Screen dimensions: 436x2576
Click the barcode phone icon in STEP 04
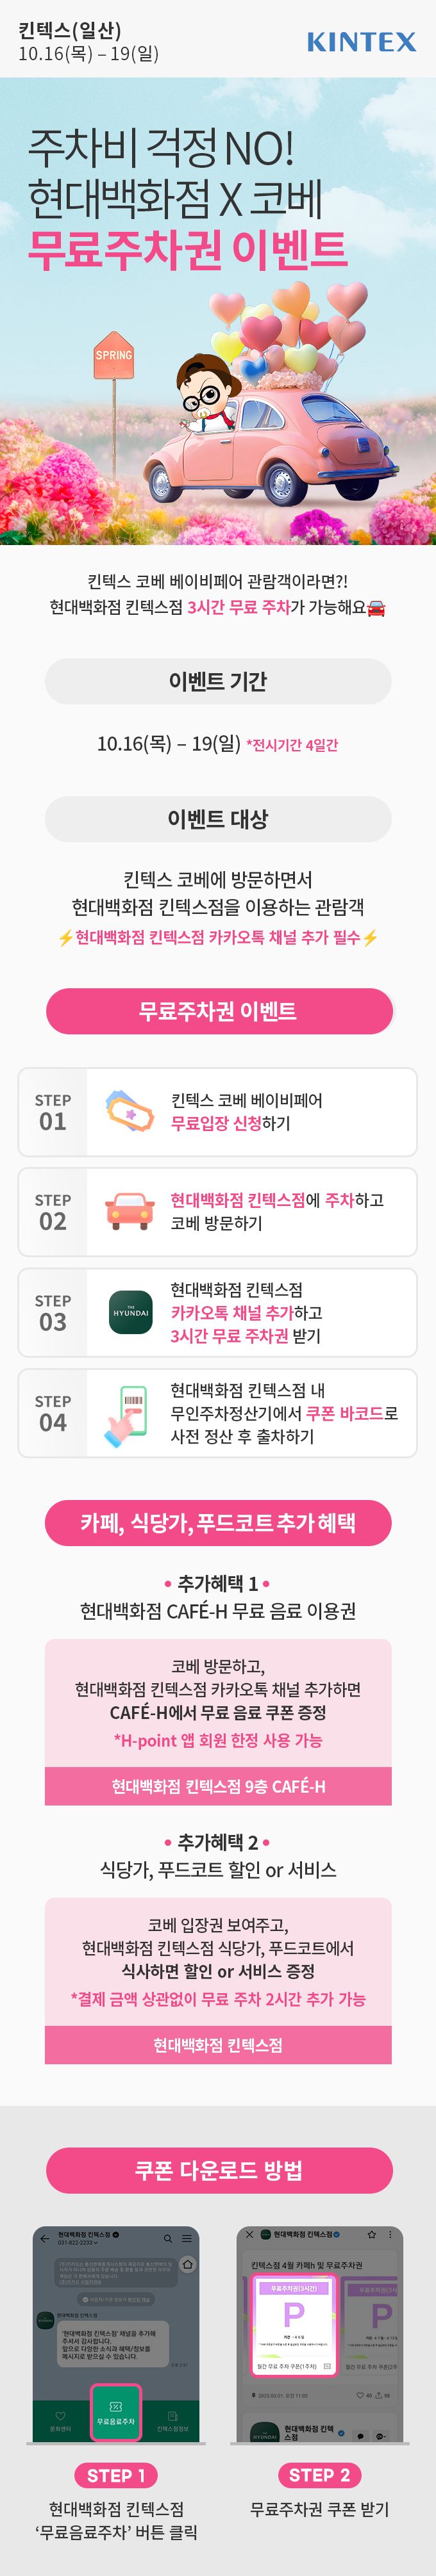point(128,1414)
